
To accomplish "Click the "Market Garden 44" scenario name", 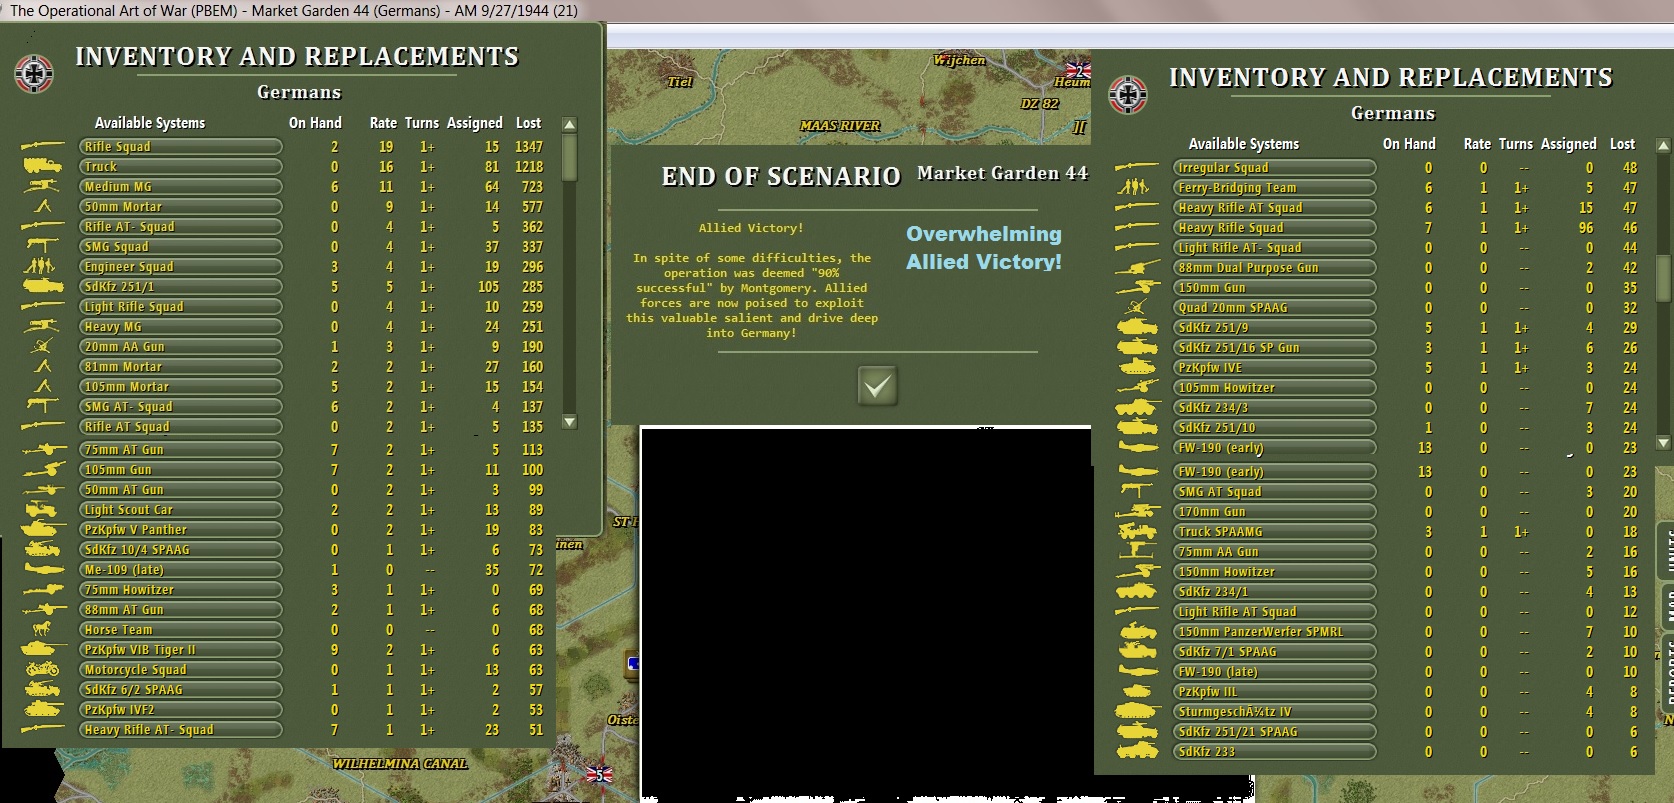I will click(x=1002, y=173).
